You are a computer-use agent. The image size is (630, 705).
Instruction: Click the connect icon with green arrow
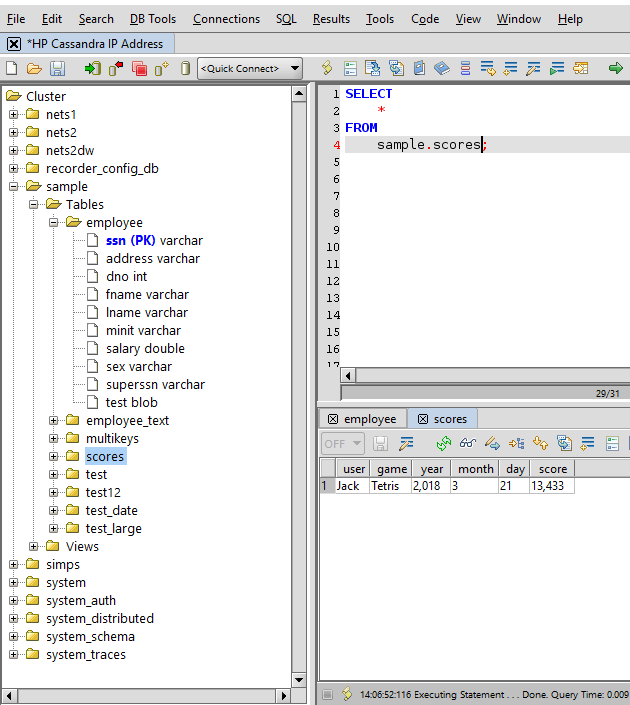(93, 68)
